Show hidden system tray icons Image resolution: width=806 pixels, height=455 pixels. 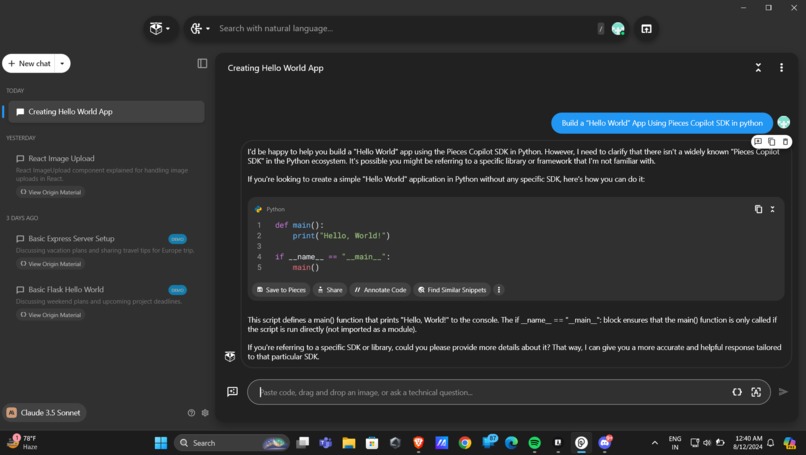pos(654,443)
